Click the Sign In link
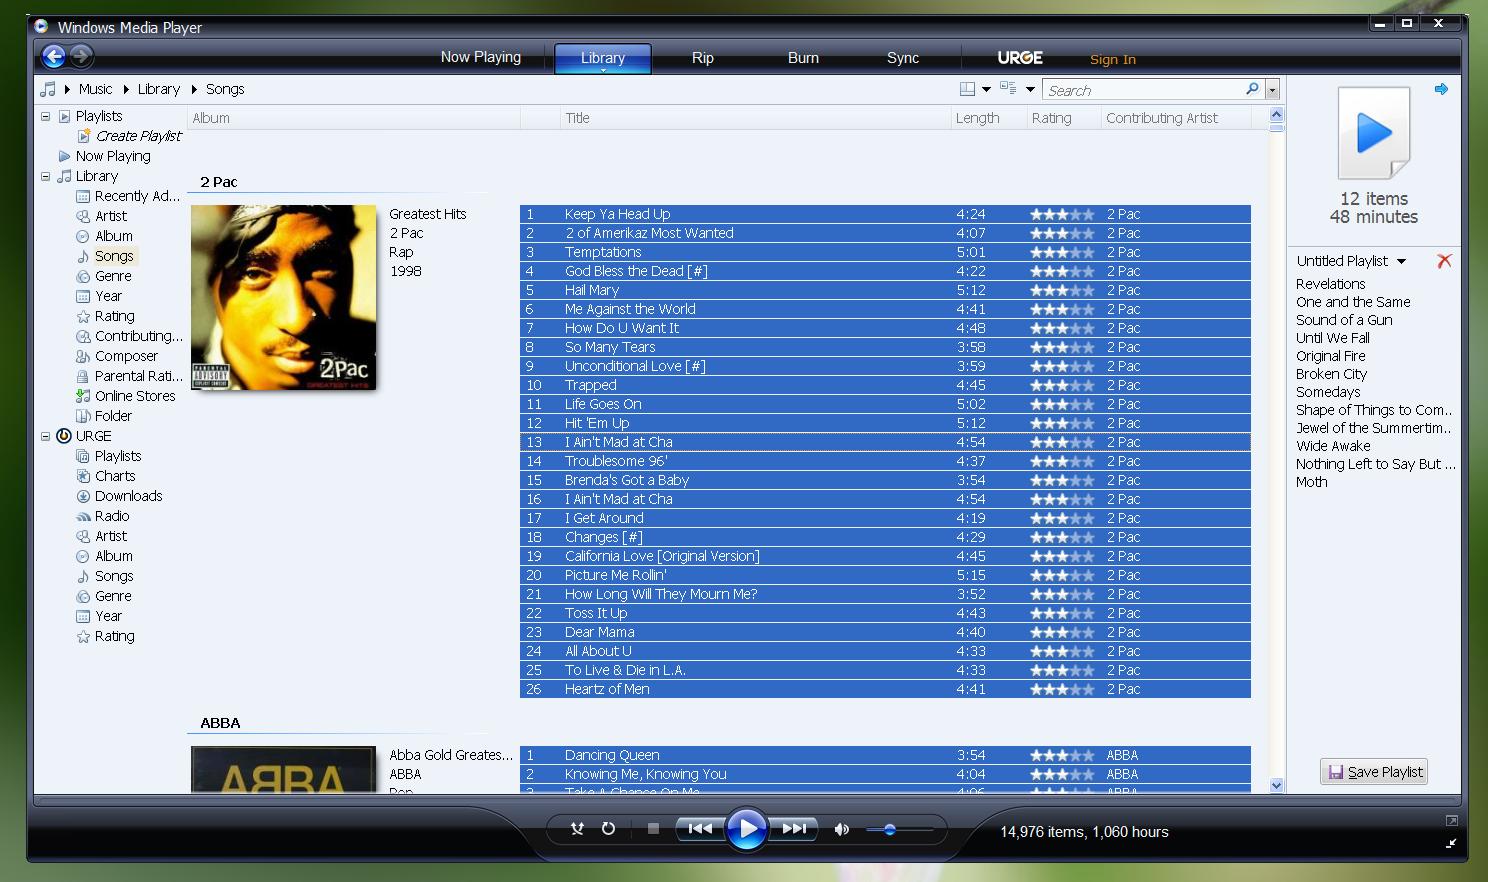The height and width of the screenshot is (882, 1488). pyautogui.click(x=1113, y=59)
